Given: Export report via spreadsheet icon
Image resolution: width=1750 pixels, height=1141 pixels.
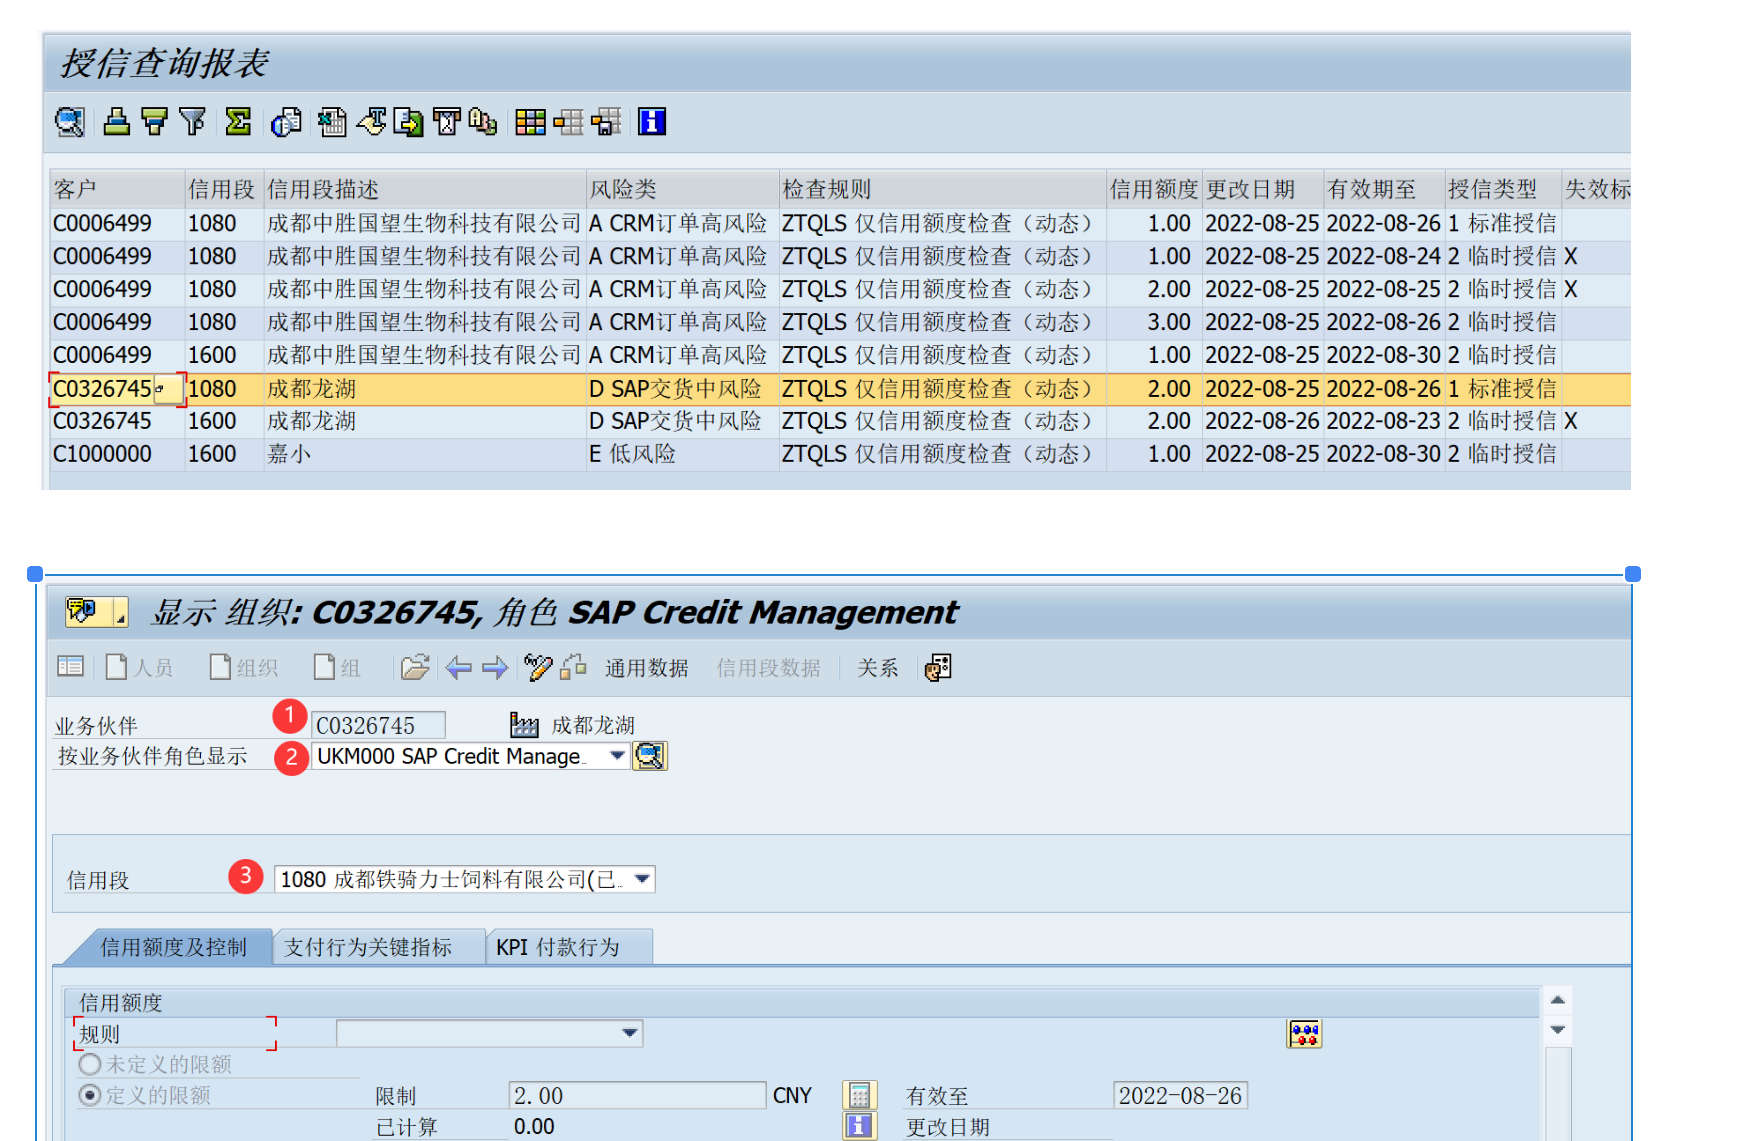Looking at the screenshot, I should (332, 122).
